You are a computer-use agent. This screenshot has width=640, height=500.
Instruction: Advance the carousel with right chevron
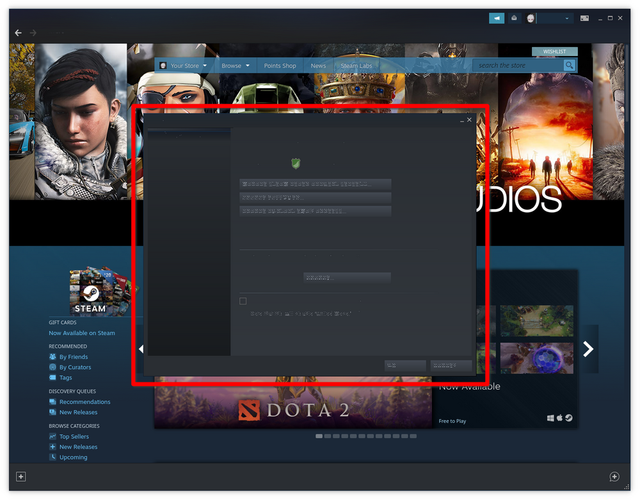[x=588, y=349]
